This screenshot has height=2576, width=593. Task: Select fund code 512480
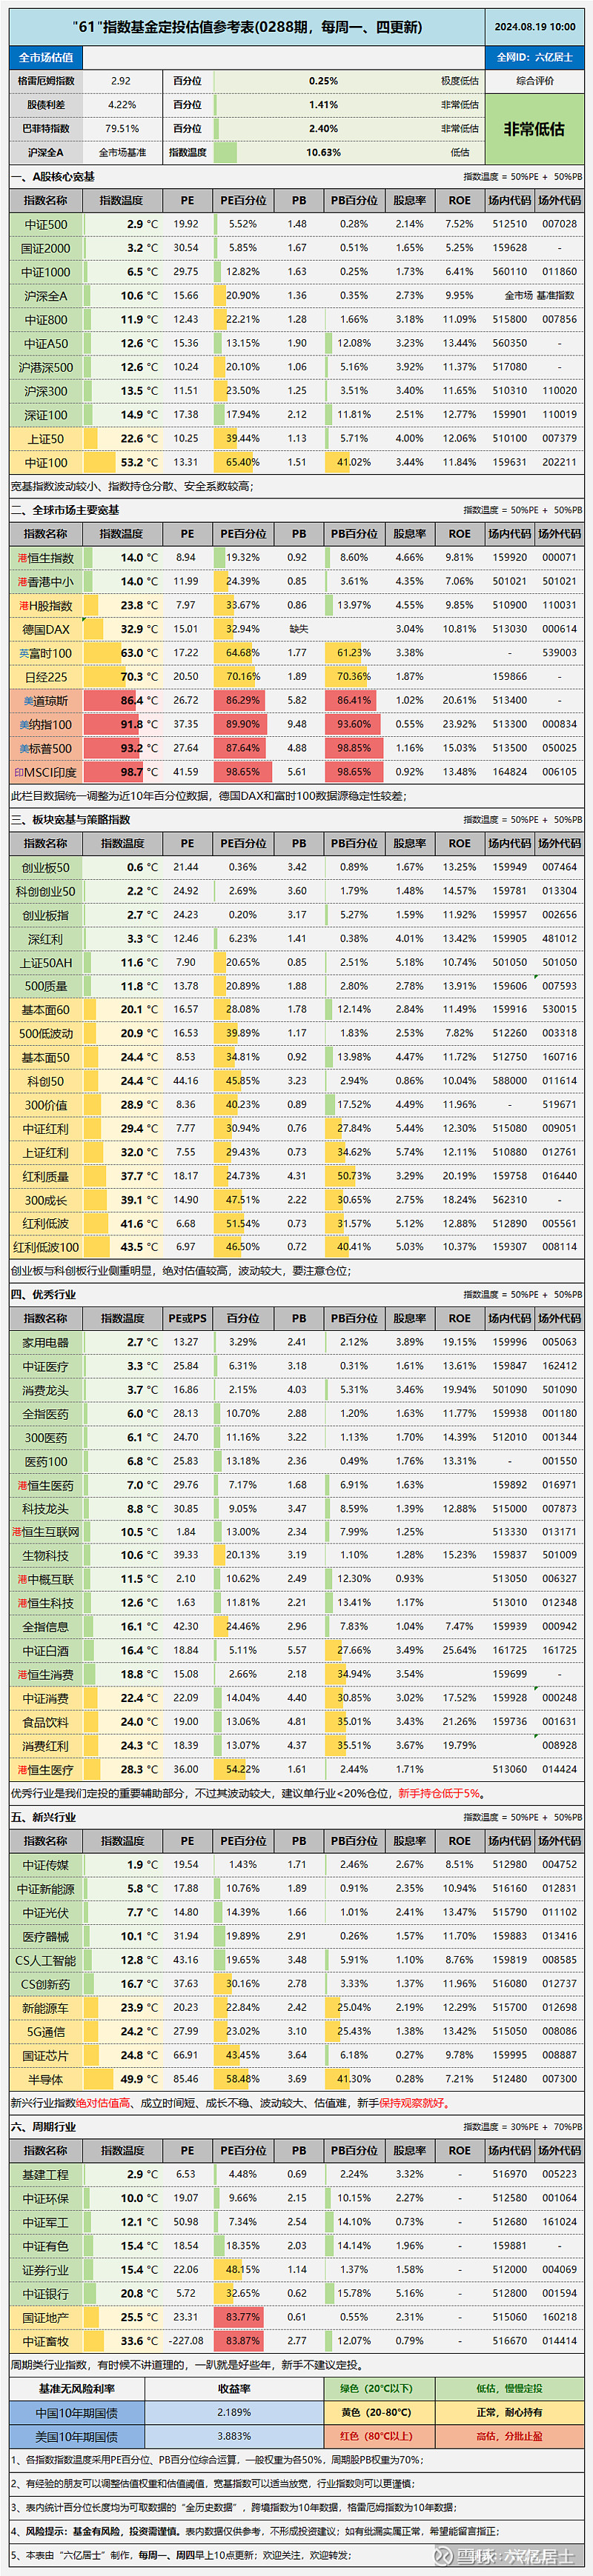click(510, 2079)
